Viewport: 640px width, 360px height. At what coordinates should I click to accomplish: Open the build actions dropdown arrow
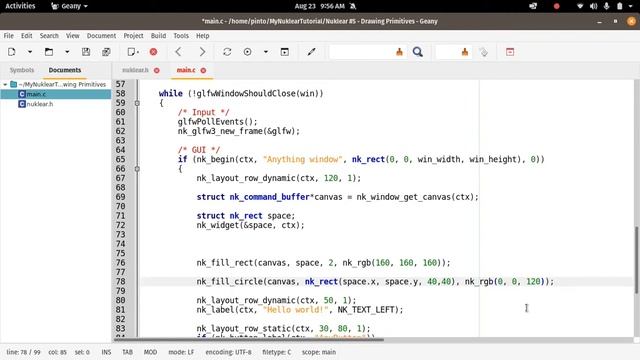(266, 52)
